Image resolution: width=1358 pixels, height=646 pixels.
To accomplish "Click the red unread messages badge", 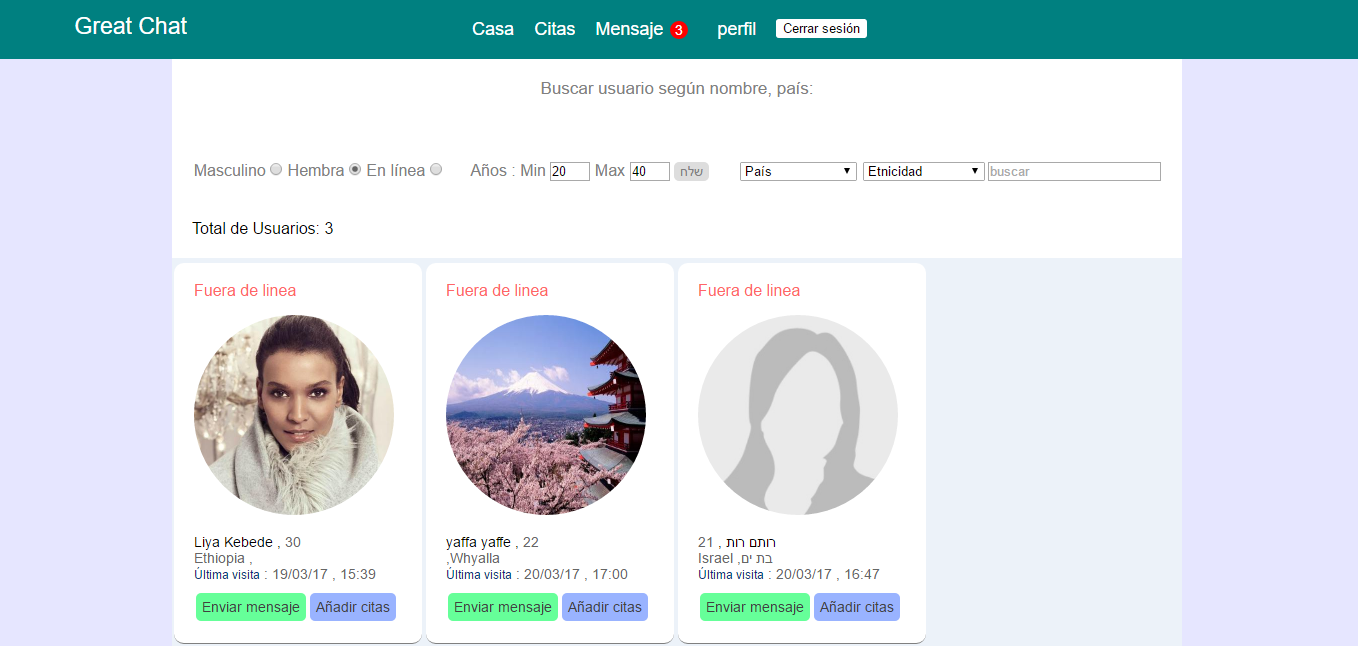I will (679, 30).
